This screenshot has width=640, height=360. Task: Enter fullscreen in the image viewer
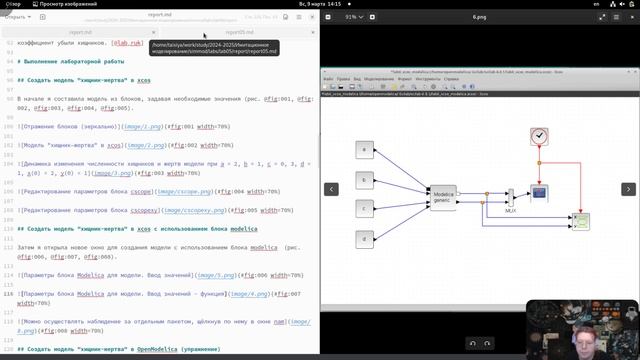[602, 17]
